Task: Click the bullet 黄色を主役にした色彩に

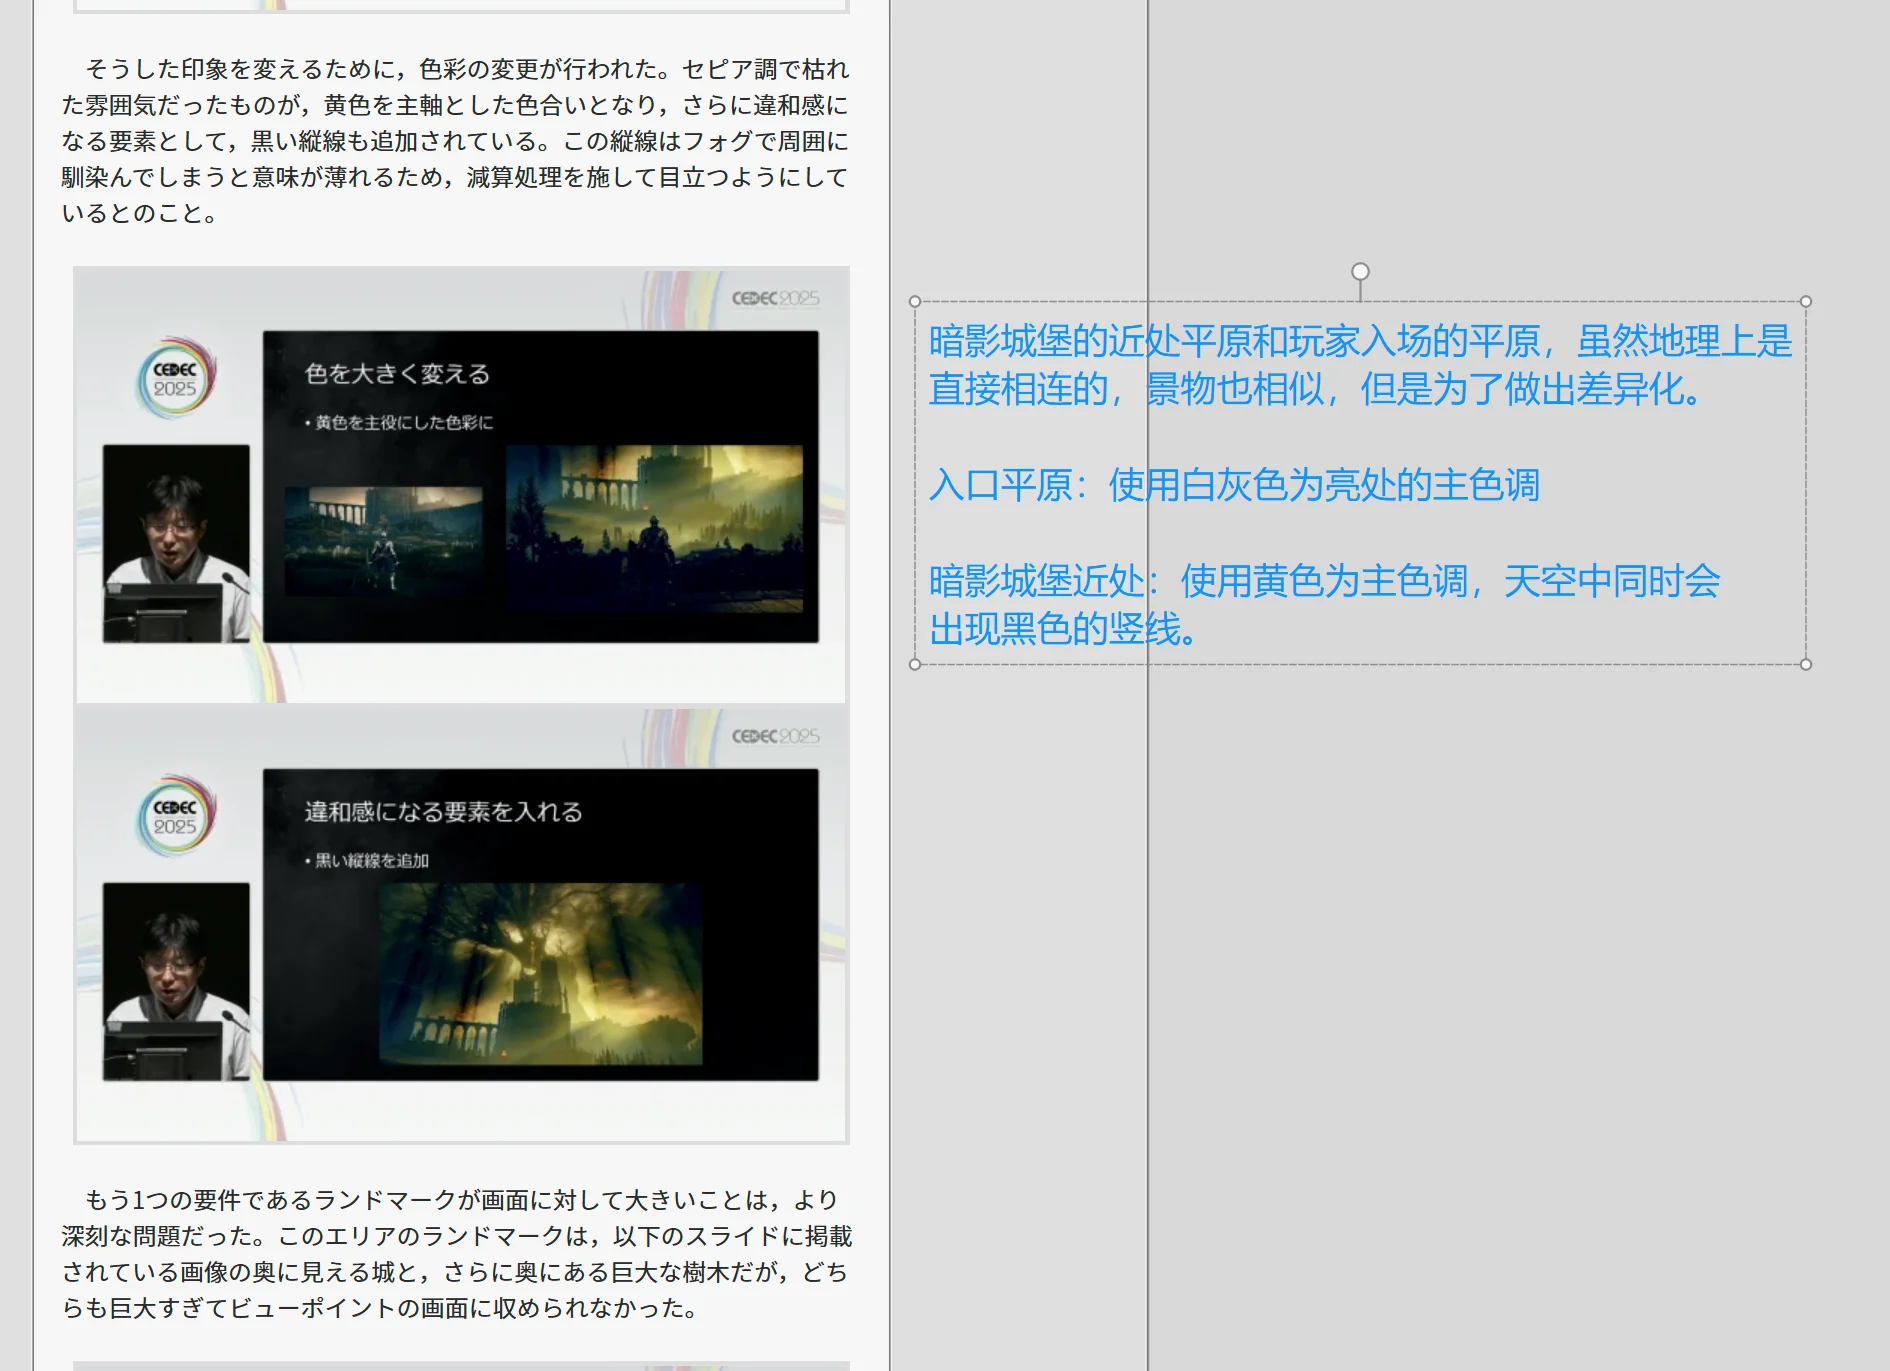Action: tap(399, 423)
